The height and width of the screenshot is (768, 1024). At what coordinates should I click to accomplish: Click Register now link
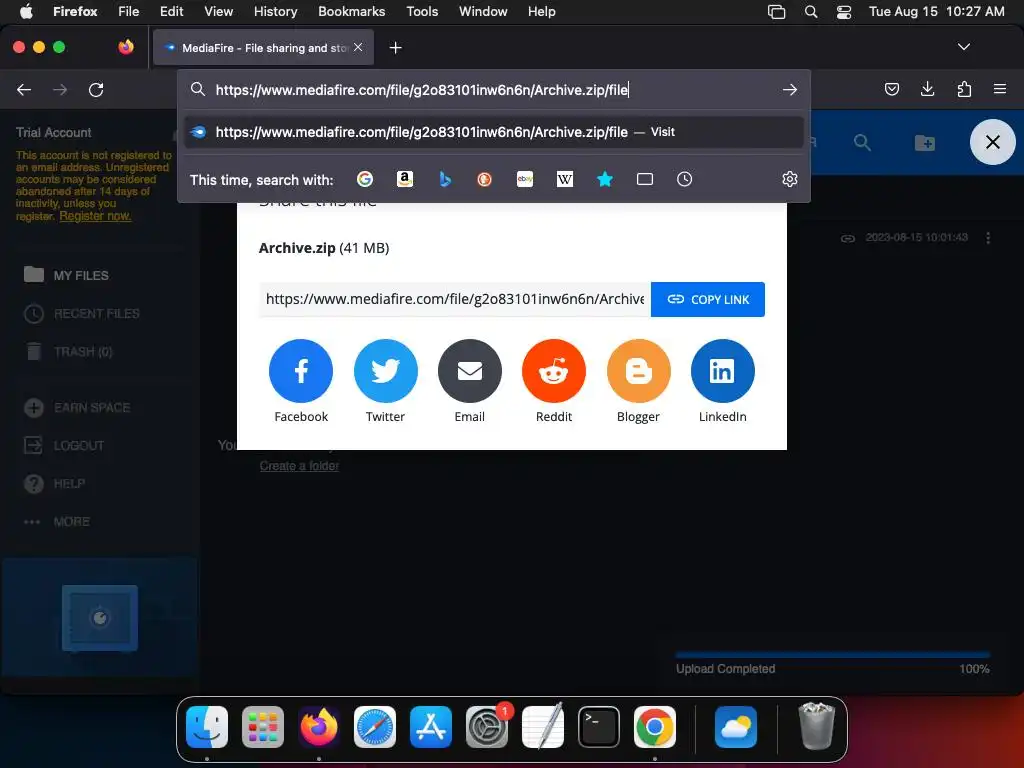tap(95, 216)
